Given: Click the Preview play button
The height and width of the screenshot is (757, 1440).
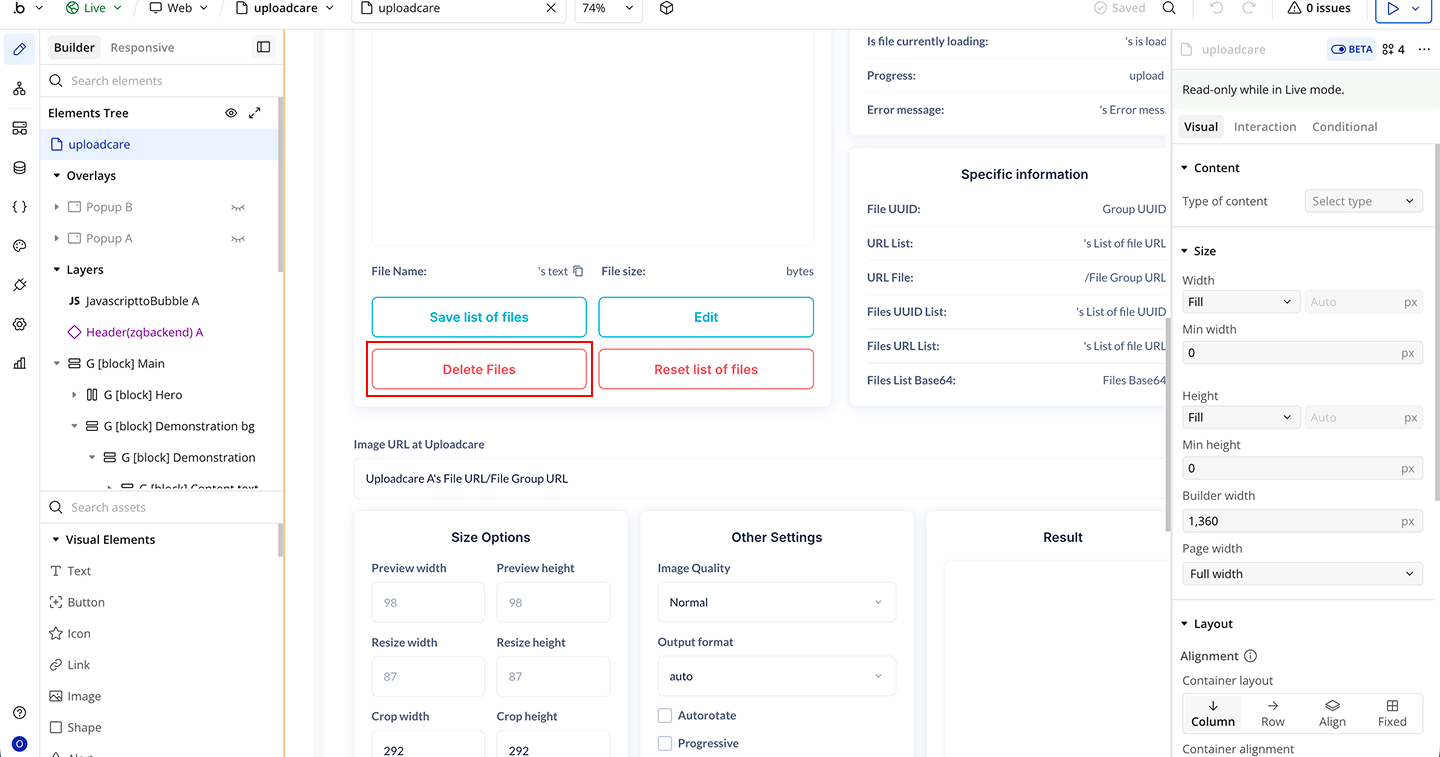Looking at the screenshot, I should coord(1393,8).
